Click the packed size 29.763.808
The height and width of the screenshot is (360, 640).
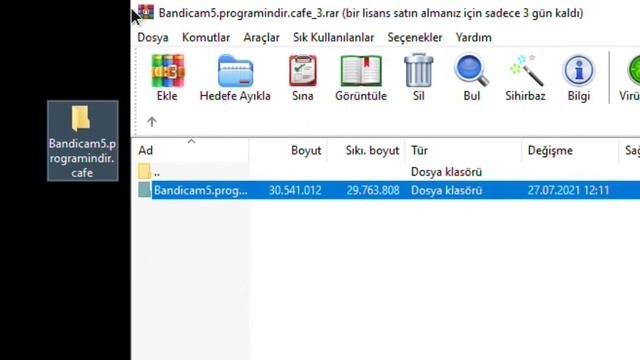pyautogui.click(x=373, y=190)
